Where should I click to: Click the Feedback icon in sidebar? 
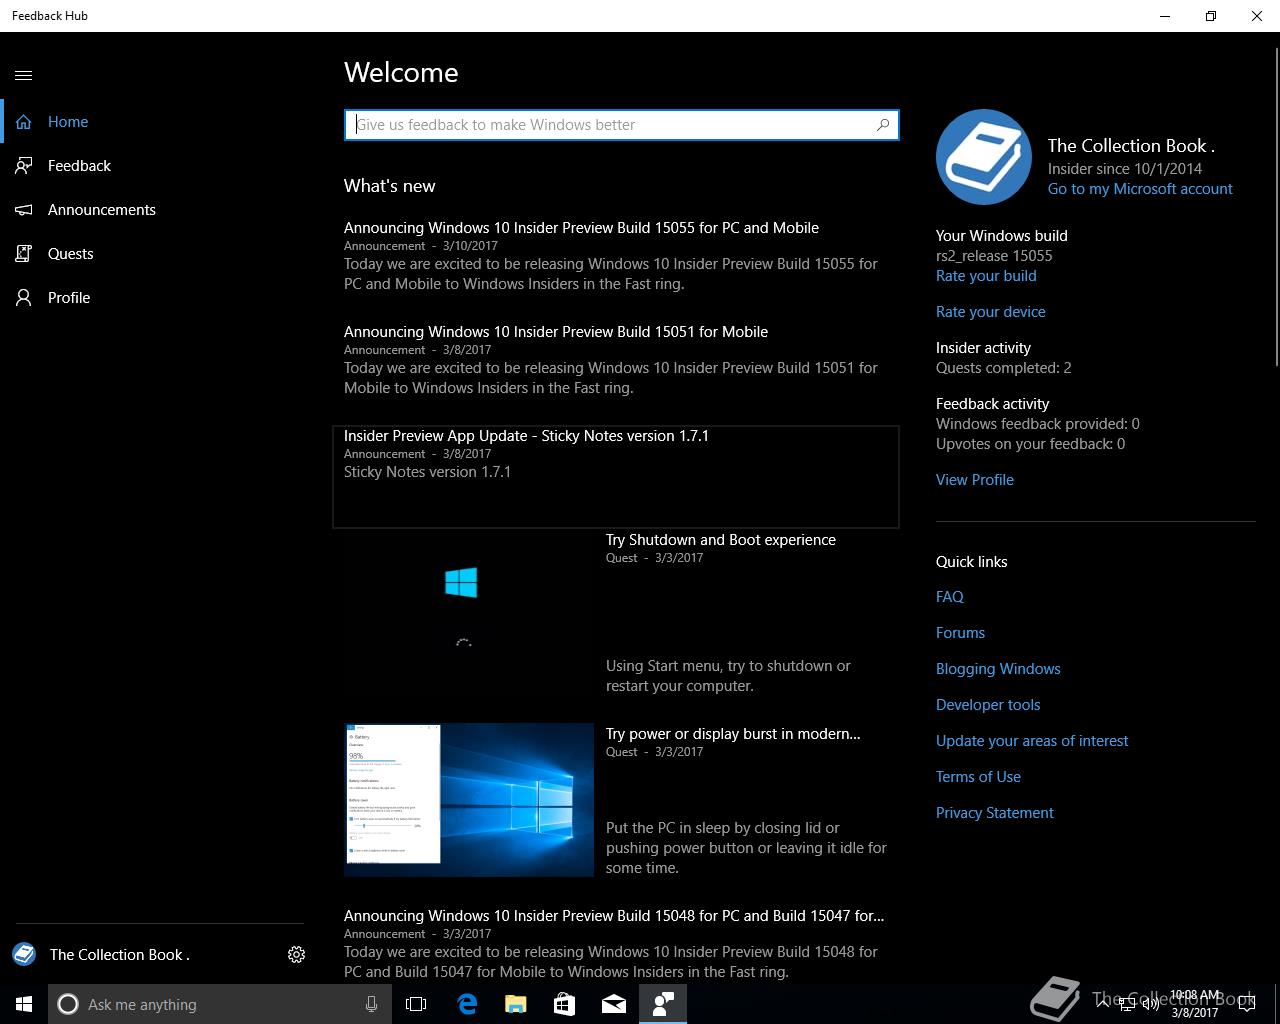[24, 166]
